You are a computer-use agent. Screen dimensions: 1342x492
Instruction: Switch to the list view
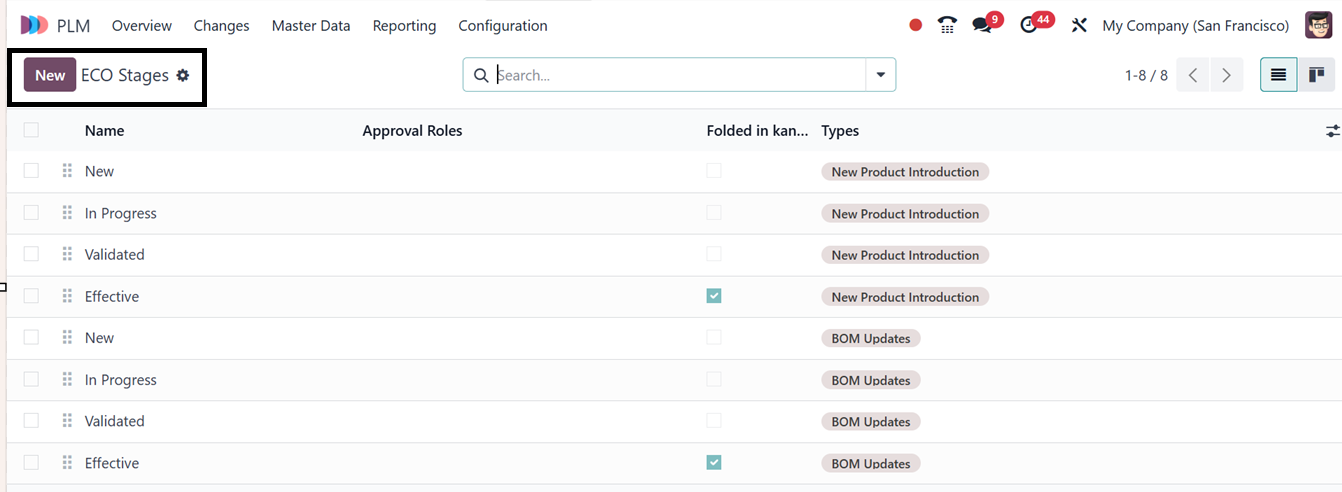point(1278,75)
